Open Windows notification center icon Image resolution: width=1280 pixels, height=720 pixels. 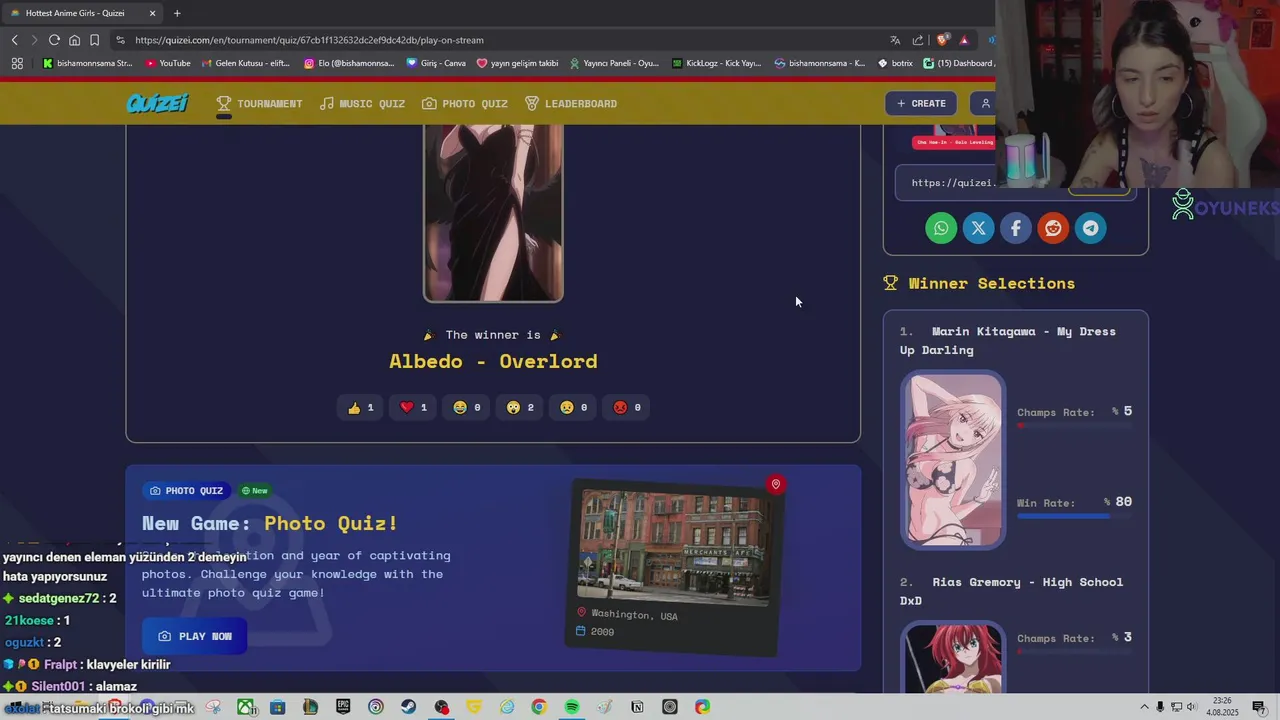(x=1259, y=707)
